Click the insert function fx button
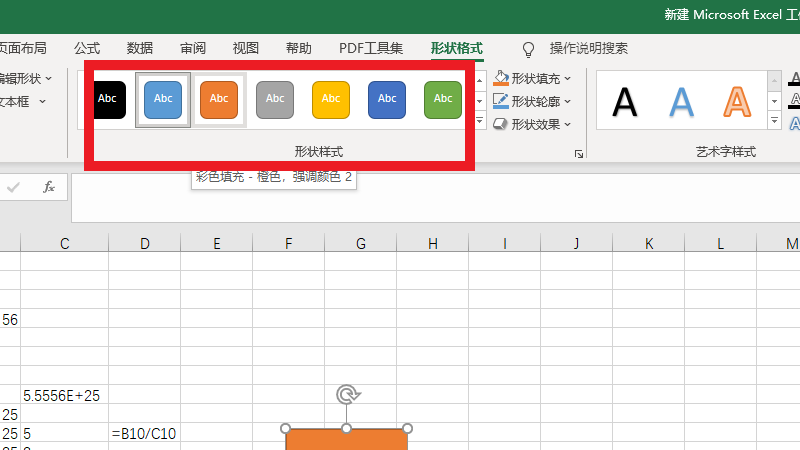Image resolution: width=800 pixels, height=450 pixels. pyautogui.click(x=48, y=187)
